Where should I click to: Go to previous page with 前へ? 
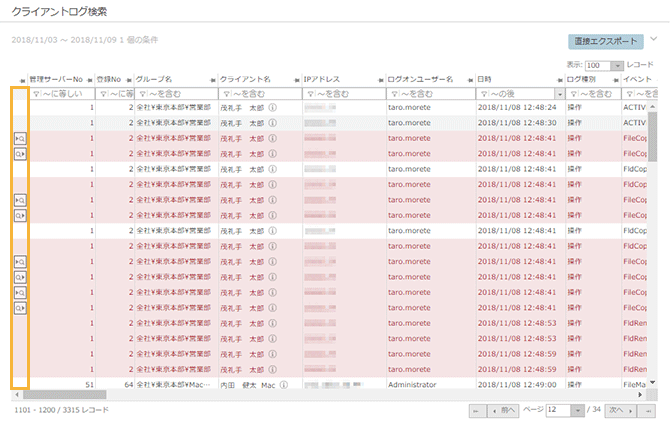tap(504, 410)
